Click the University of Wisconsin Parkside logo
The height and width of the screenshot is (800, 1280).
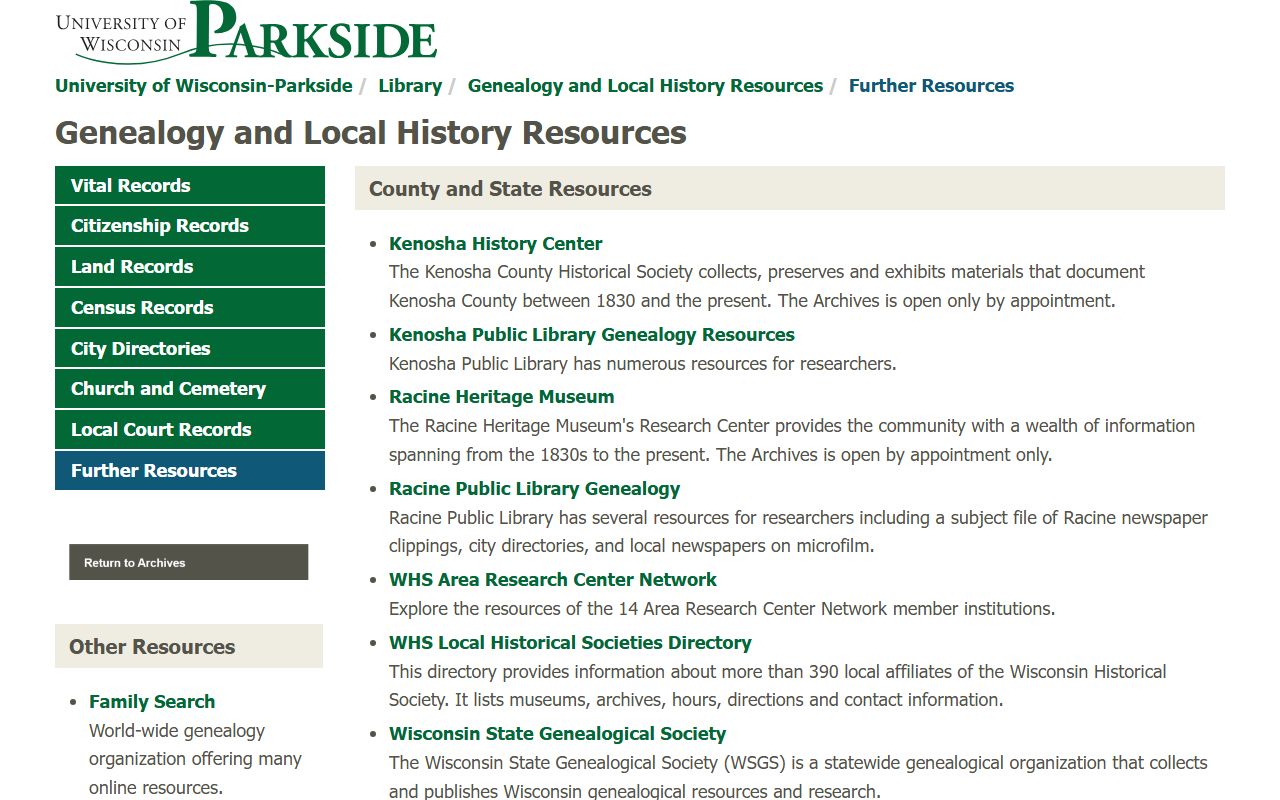click(246, 31)
